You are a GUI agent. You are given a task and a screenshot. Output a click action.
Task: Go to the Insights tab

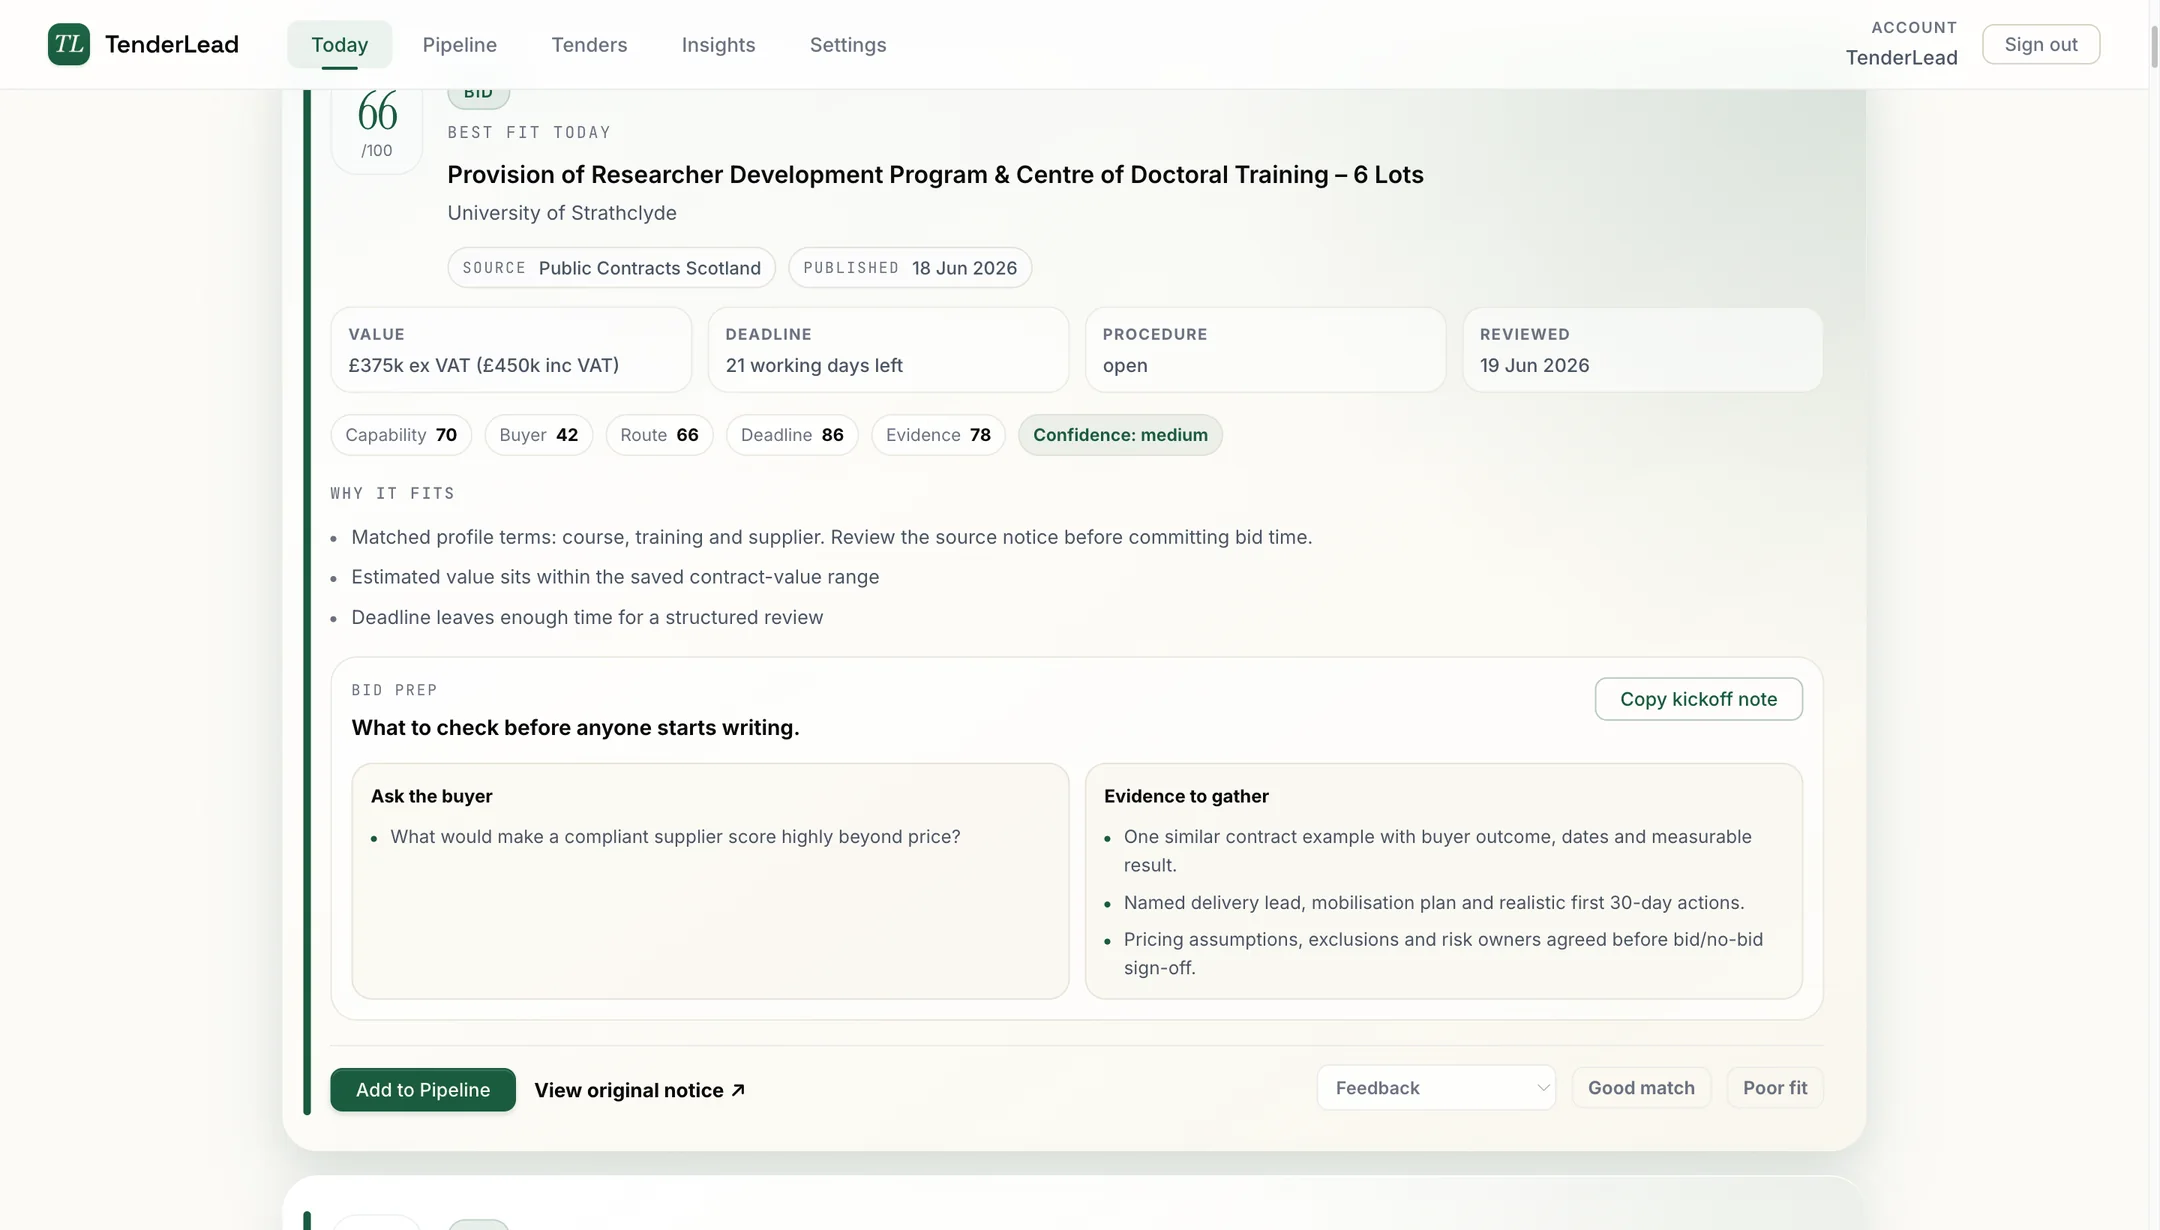pyautogui.click(x=718, y=44)
